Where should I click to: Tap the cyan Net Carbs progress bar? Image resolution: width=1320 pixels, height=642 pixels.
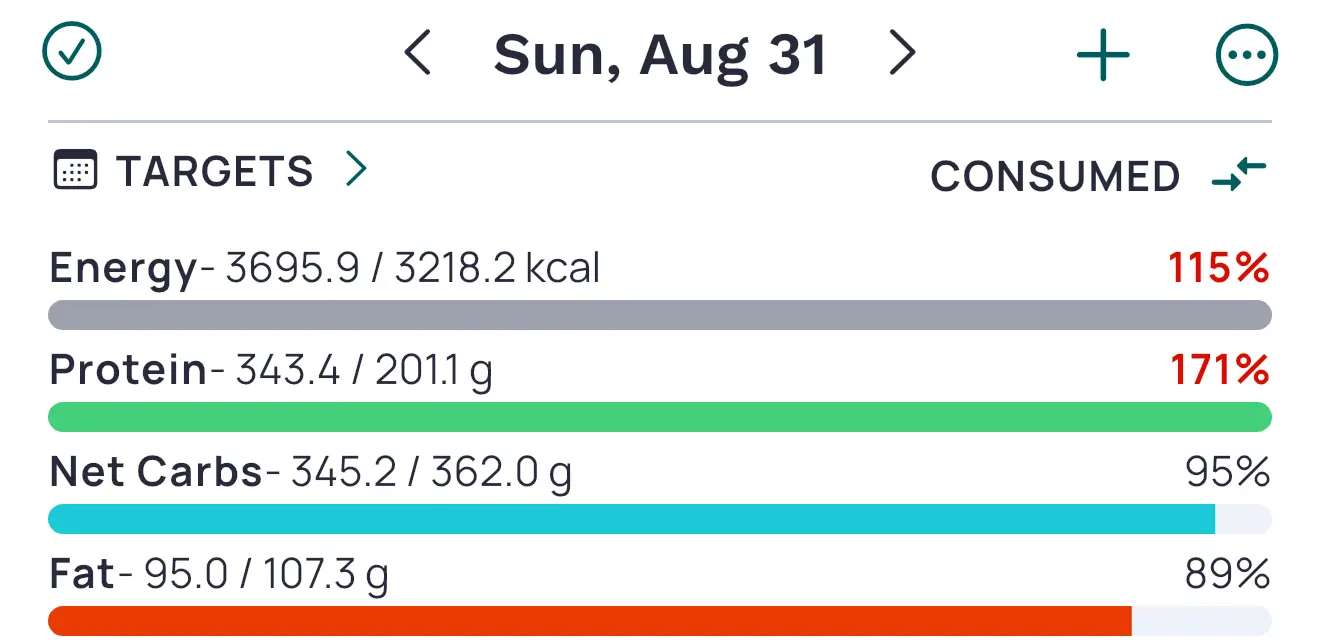tap(632, 519)
